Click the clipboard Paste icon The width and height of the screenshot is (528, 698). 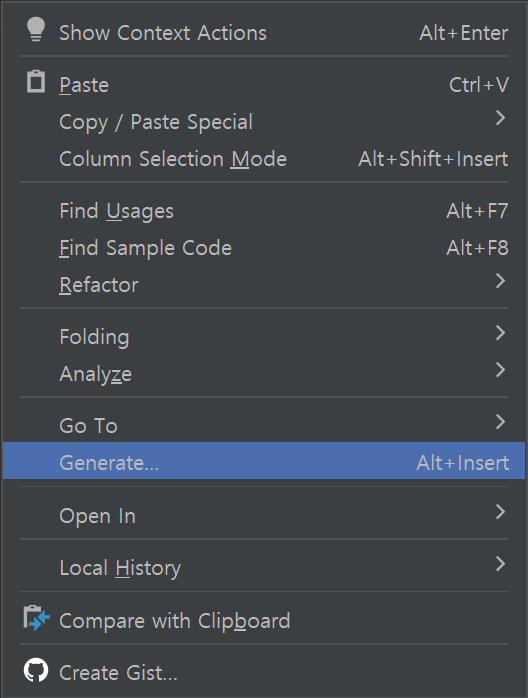click(36, 81)
